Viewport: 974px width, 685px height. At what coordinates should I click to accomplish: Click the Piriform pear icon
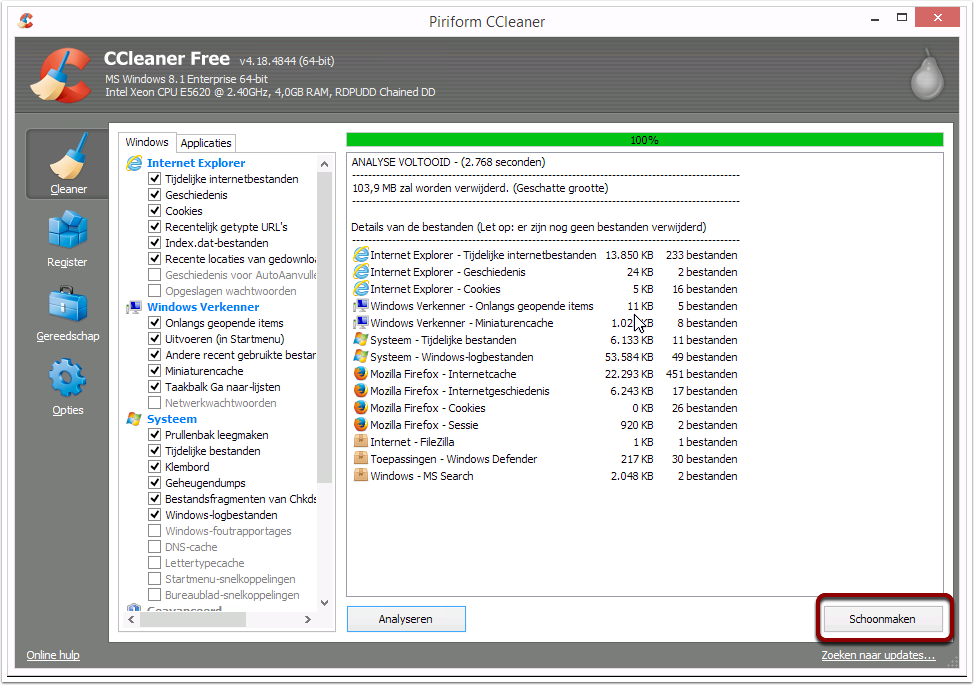click(927, 75)
